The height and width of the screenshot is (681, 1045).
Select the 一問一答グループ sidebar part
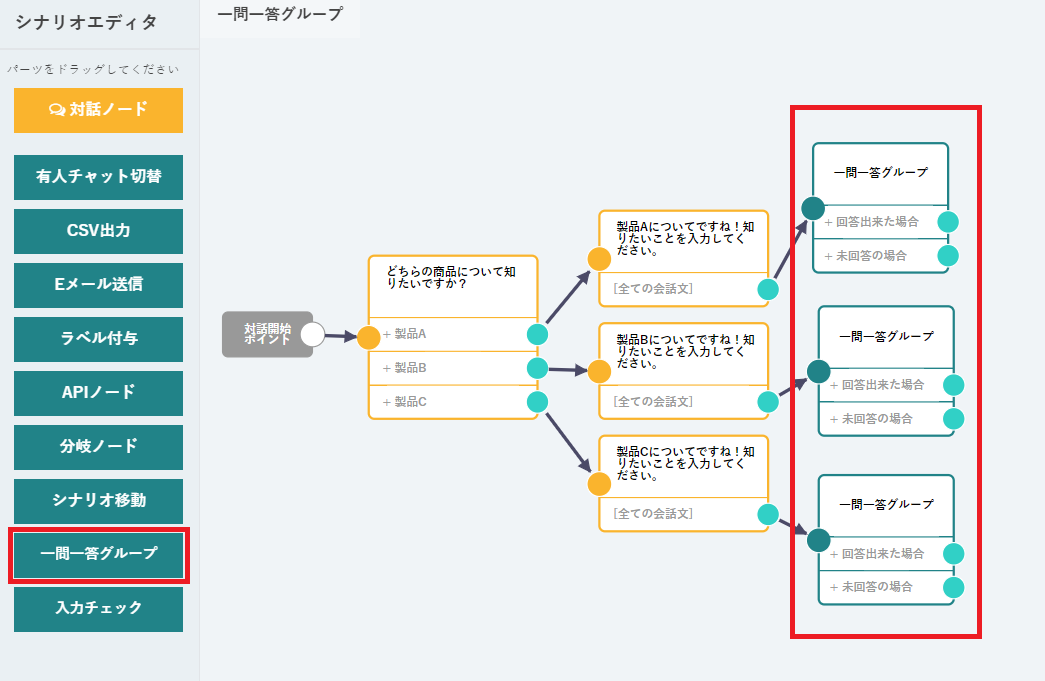[99, 555]
